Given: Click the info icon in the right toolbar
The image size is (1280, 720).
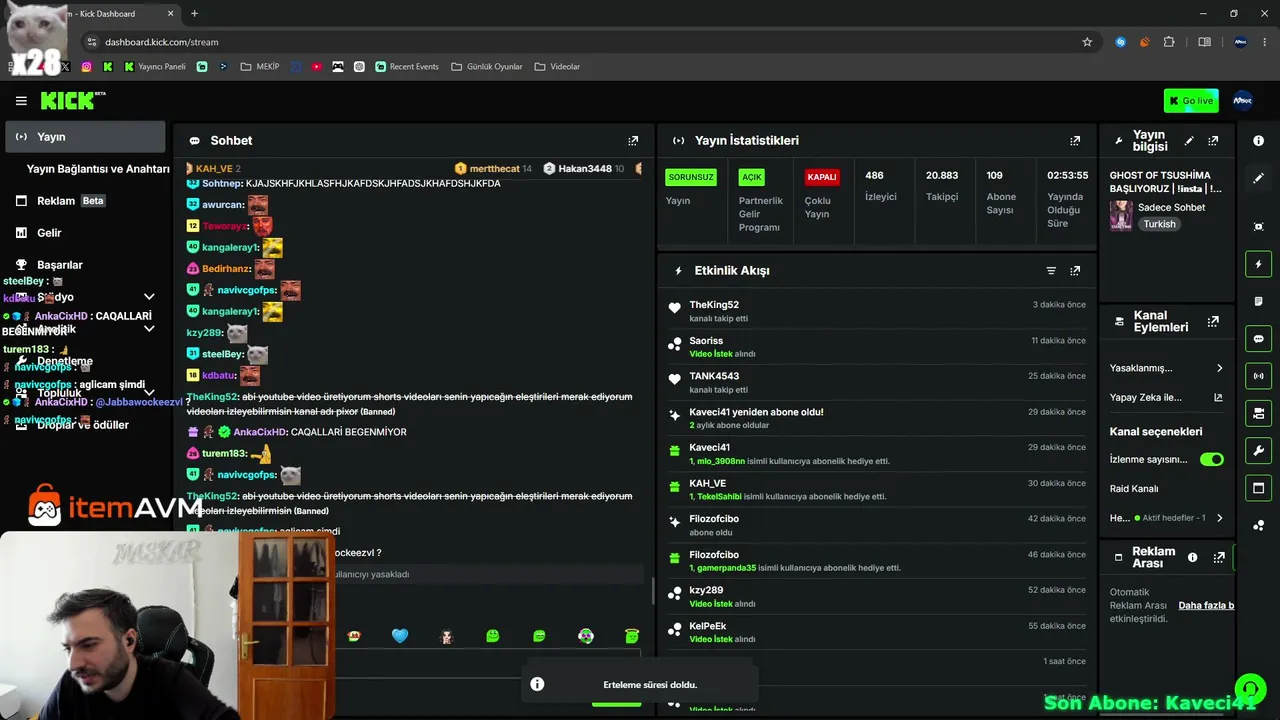Looking at the screenshot, I should coord(1259,141).
